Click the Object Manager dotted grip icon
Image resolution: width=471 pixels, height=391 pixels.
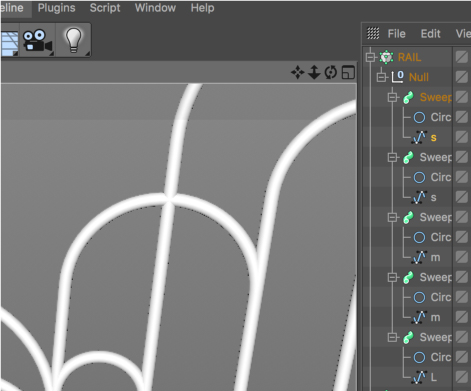(x=373, y=33)
